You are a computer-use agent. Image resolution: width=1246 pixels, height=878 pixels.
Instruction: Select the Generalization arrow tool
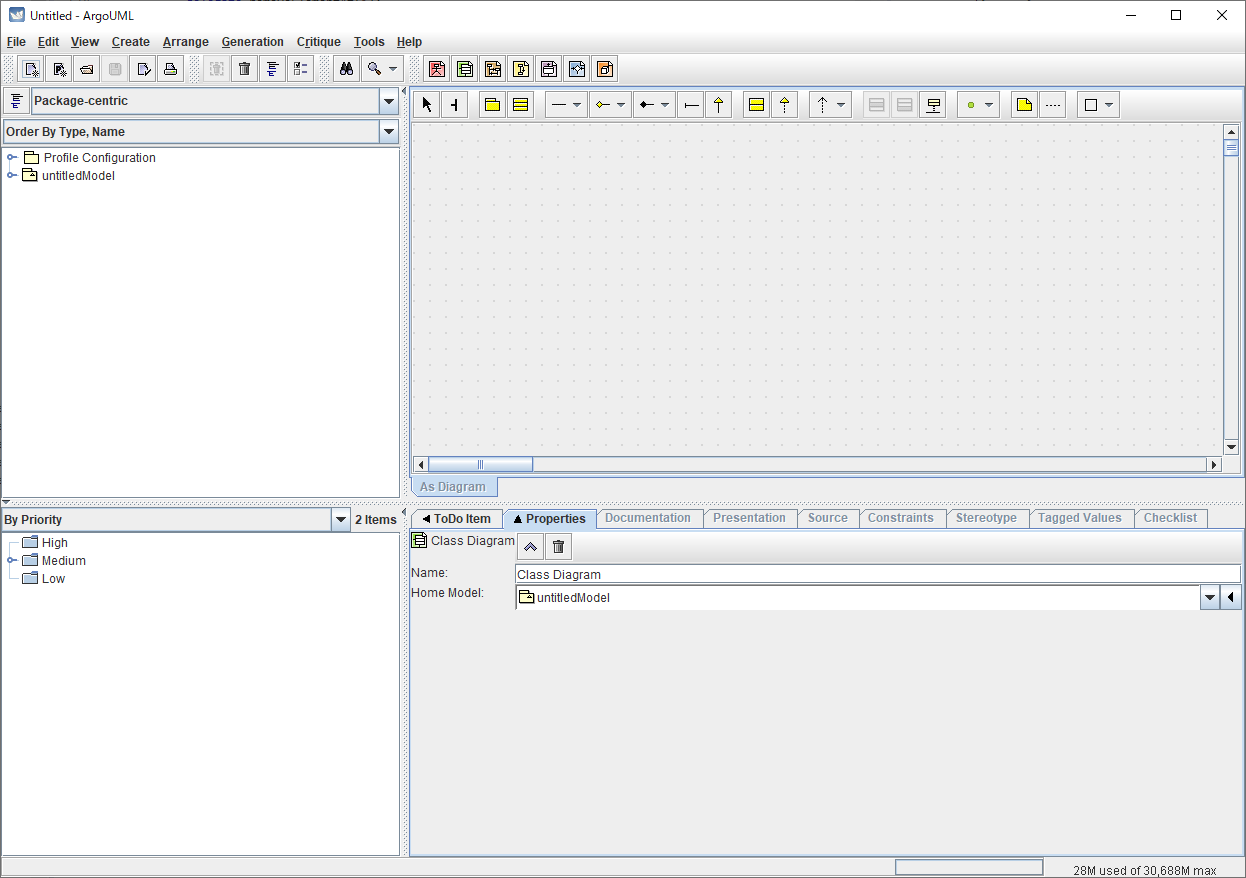718,105
